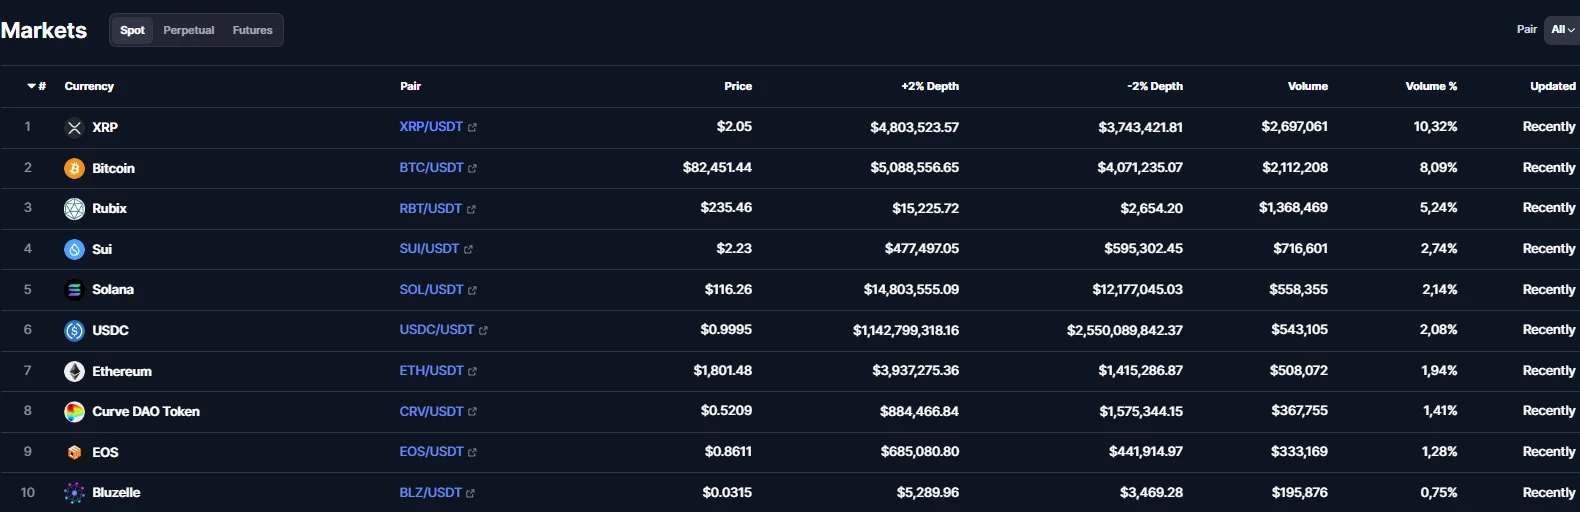Click the Bluzelle dotted logo icon

[x=74, y=493]
